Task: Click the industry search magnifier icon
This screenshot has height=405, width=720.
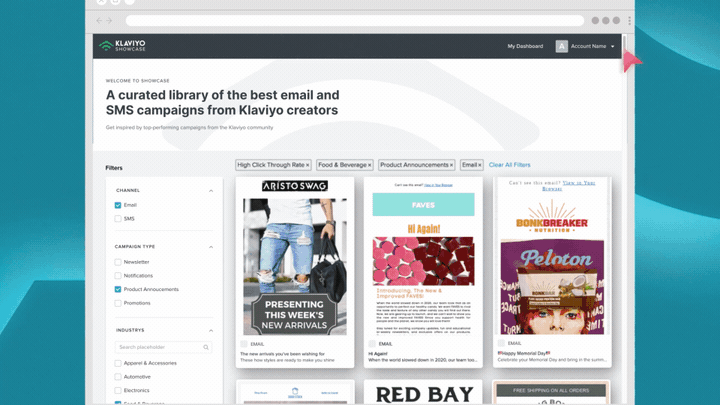Action: [206, 347]
